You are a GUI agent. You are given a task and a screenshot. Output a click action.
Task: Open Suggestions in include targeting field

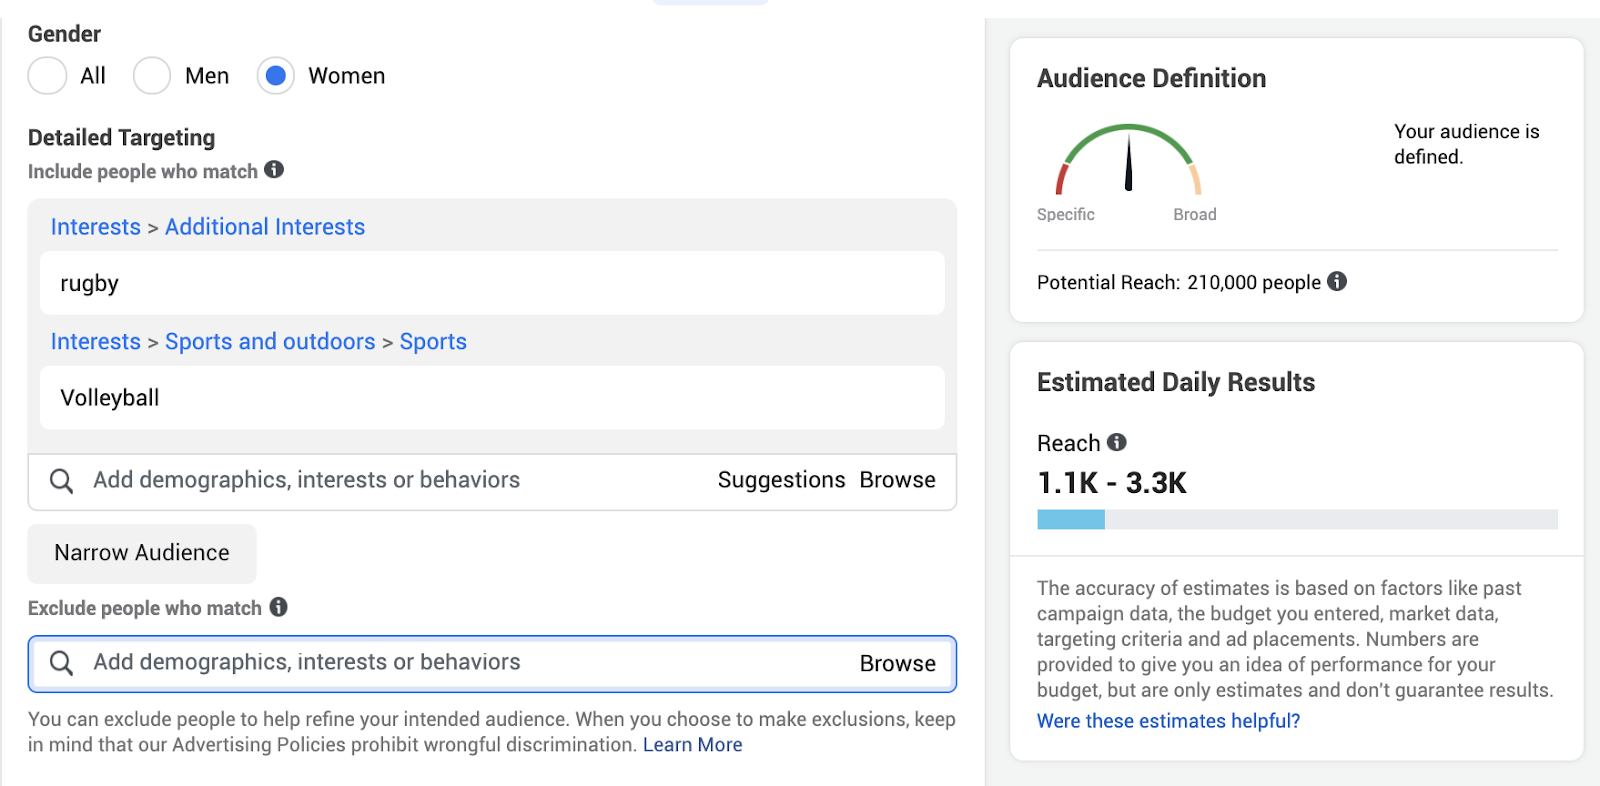(781, 480)
